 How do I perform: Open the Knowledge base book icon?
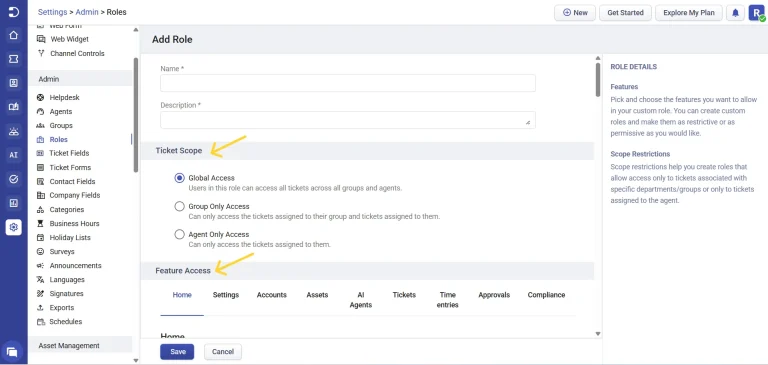[x=14, y=107]
